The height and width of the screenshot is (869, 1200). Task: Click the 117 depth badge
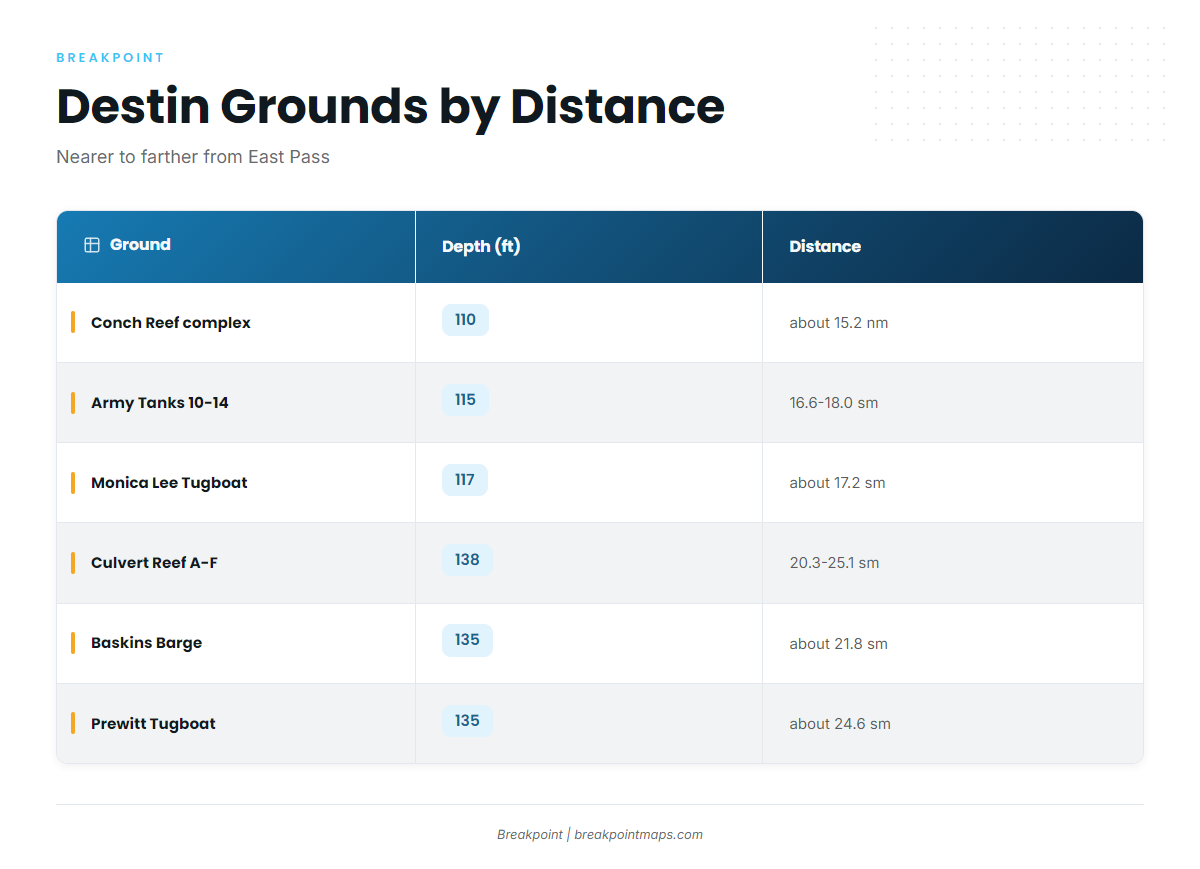coord(465,480)
